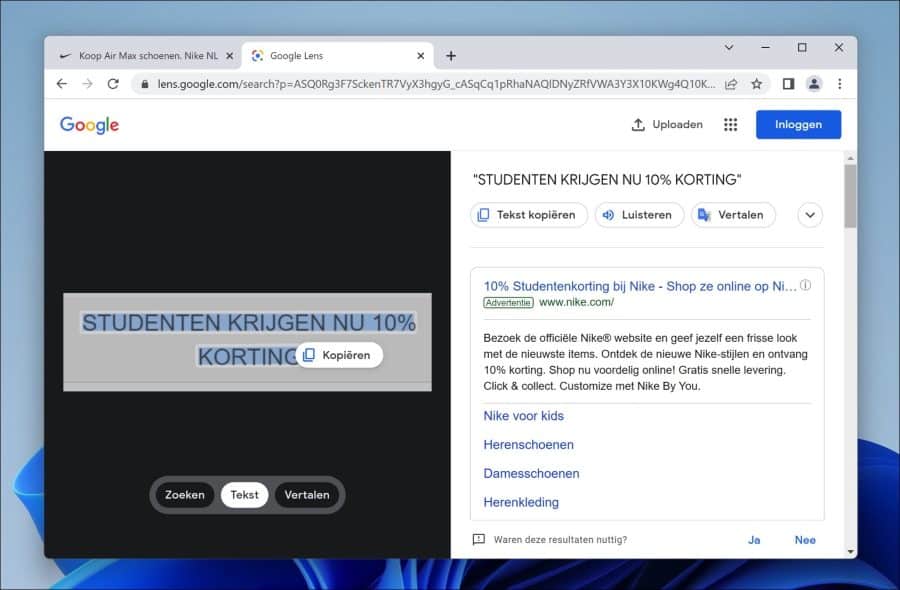Open a new browser tab

pos(451,56)
